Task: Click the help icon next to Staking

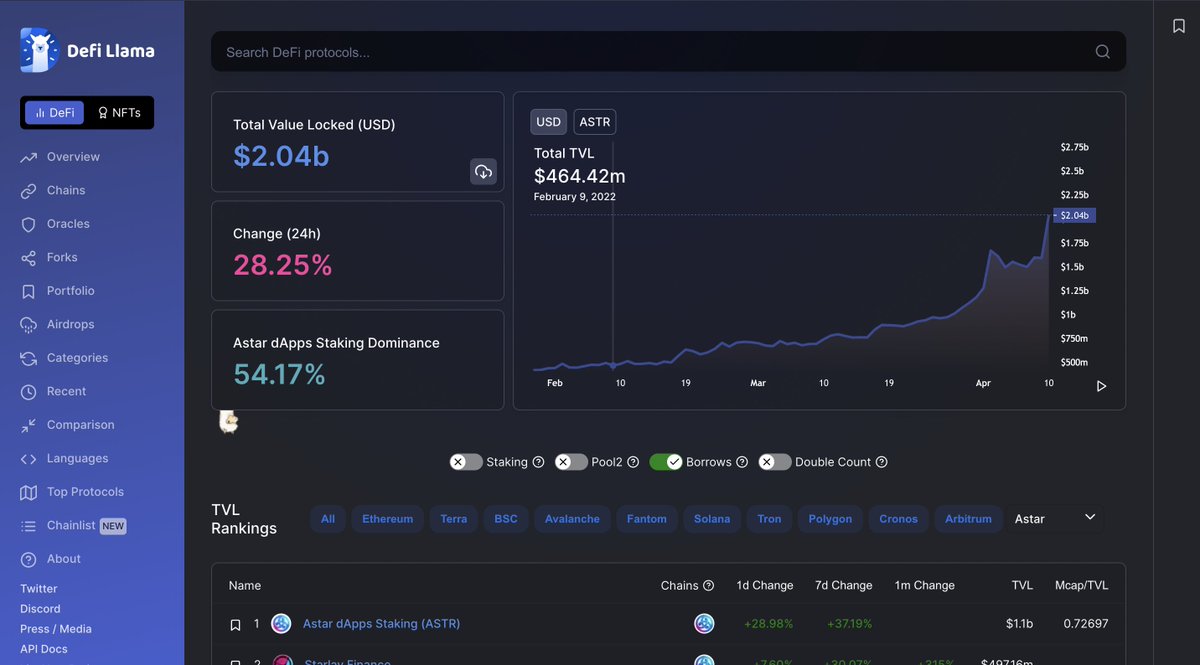Action: tap(538, 462)
